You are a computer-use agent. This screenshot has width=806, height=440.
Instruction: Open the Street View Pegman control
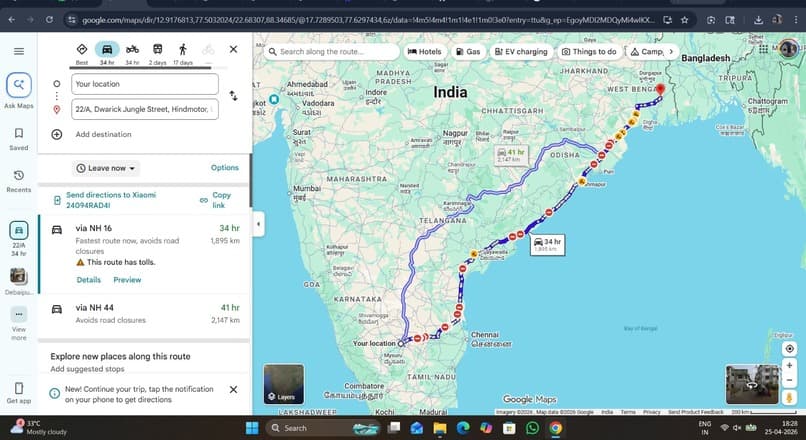pyautogui.click(x=790, y=397)
